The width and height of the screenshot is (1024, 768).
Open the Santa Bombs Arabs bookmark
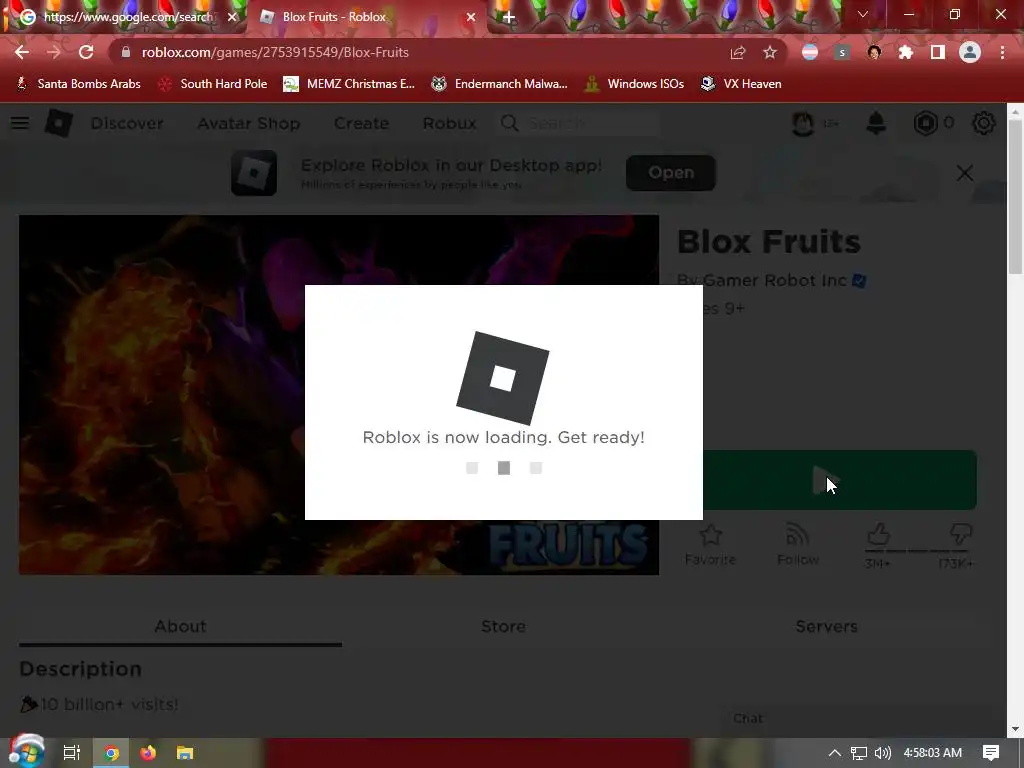(78, 84)
